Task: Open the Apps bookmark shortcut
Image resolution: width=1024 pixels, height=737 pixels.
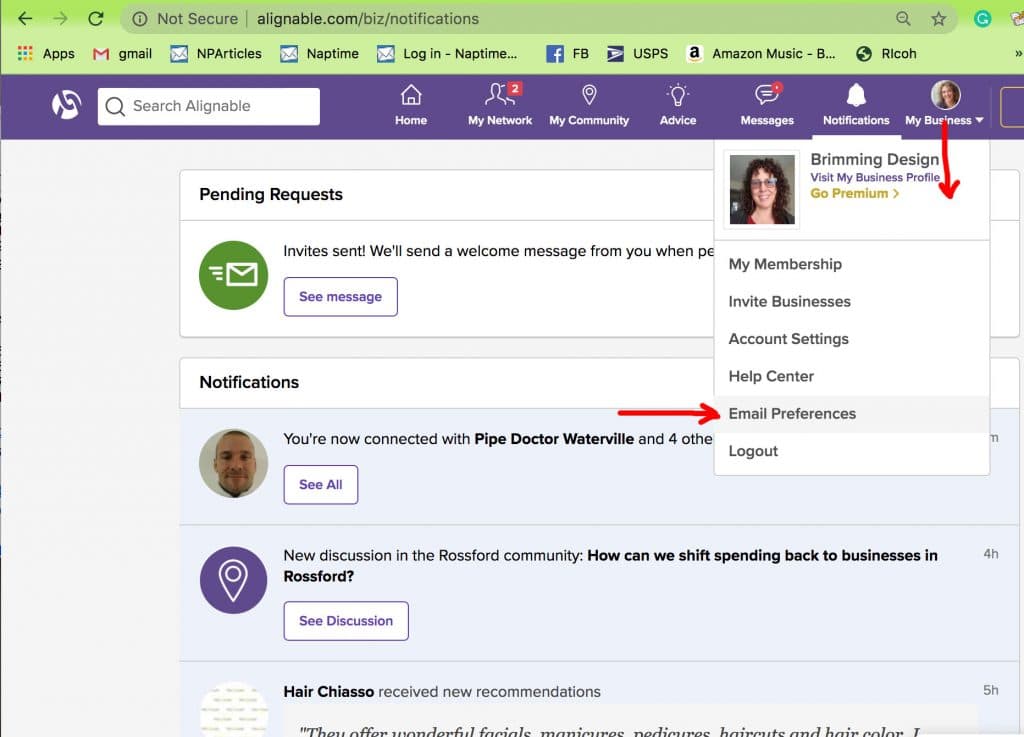Action: pos(46,54)
